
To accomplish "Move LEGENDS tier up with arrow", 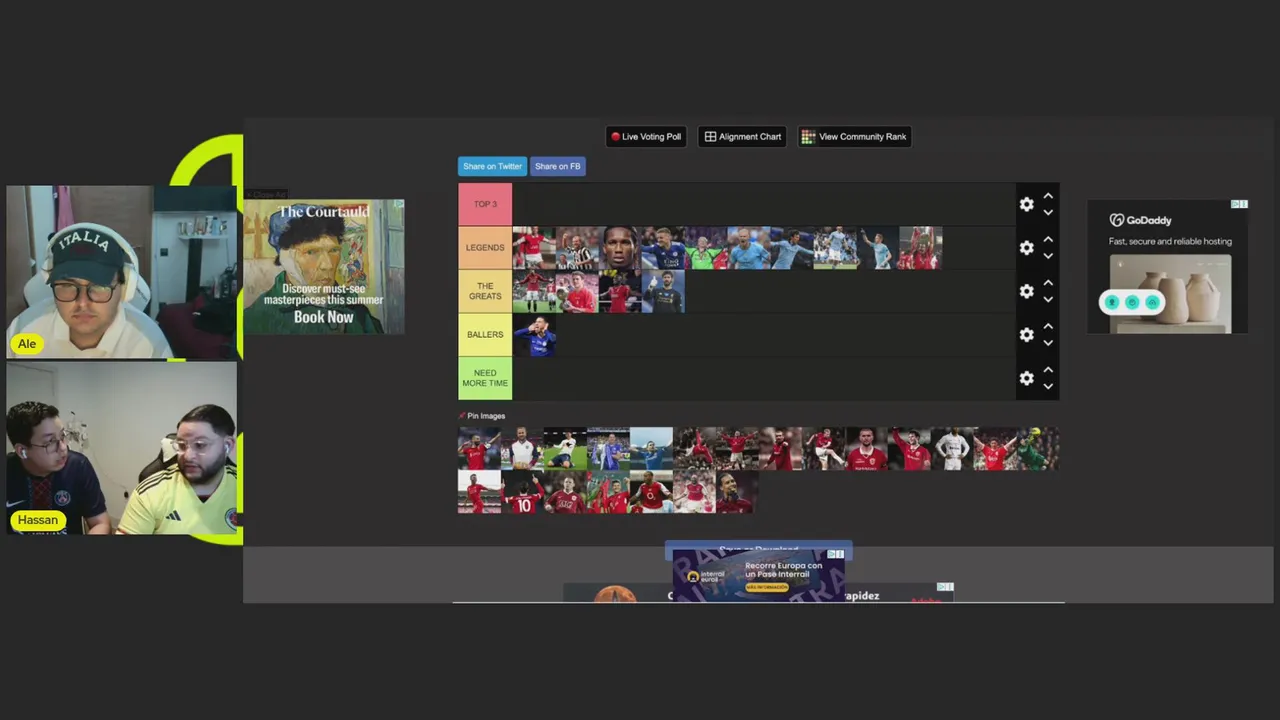I will click(1048, 239).
